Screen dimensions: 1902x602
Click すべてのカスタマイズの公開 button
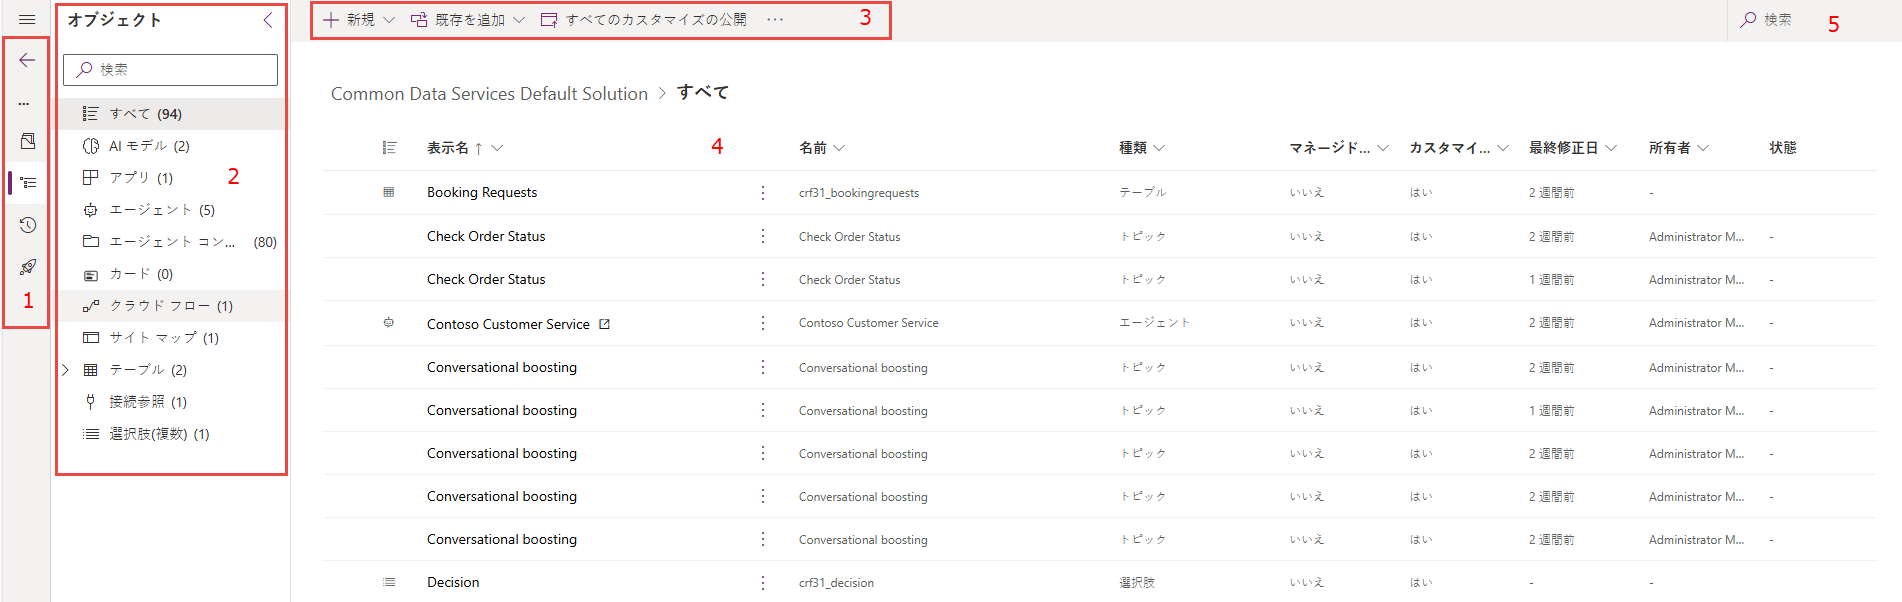pyautogui.click(x=643, y=20)
